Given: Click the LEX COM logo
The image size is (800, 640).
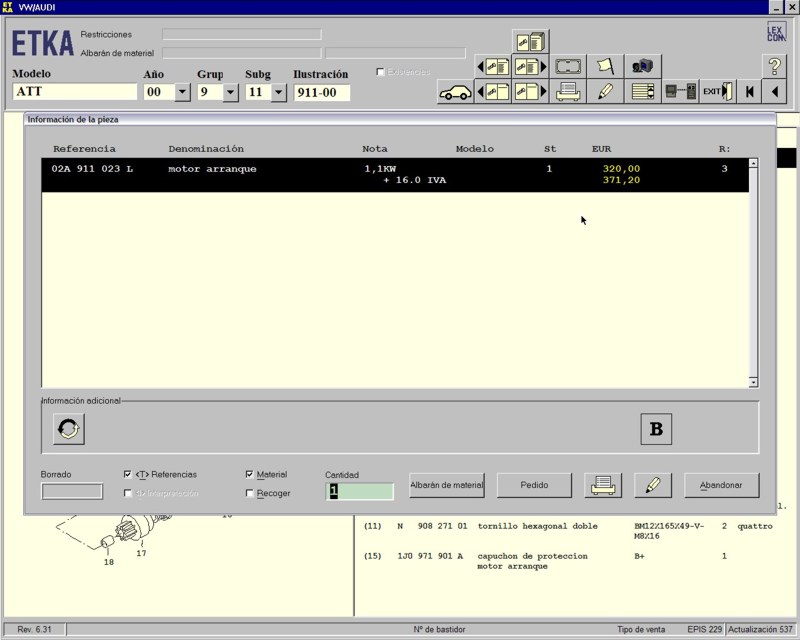Looking at the screenshot, I should point(776,32).
